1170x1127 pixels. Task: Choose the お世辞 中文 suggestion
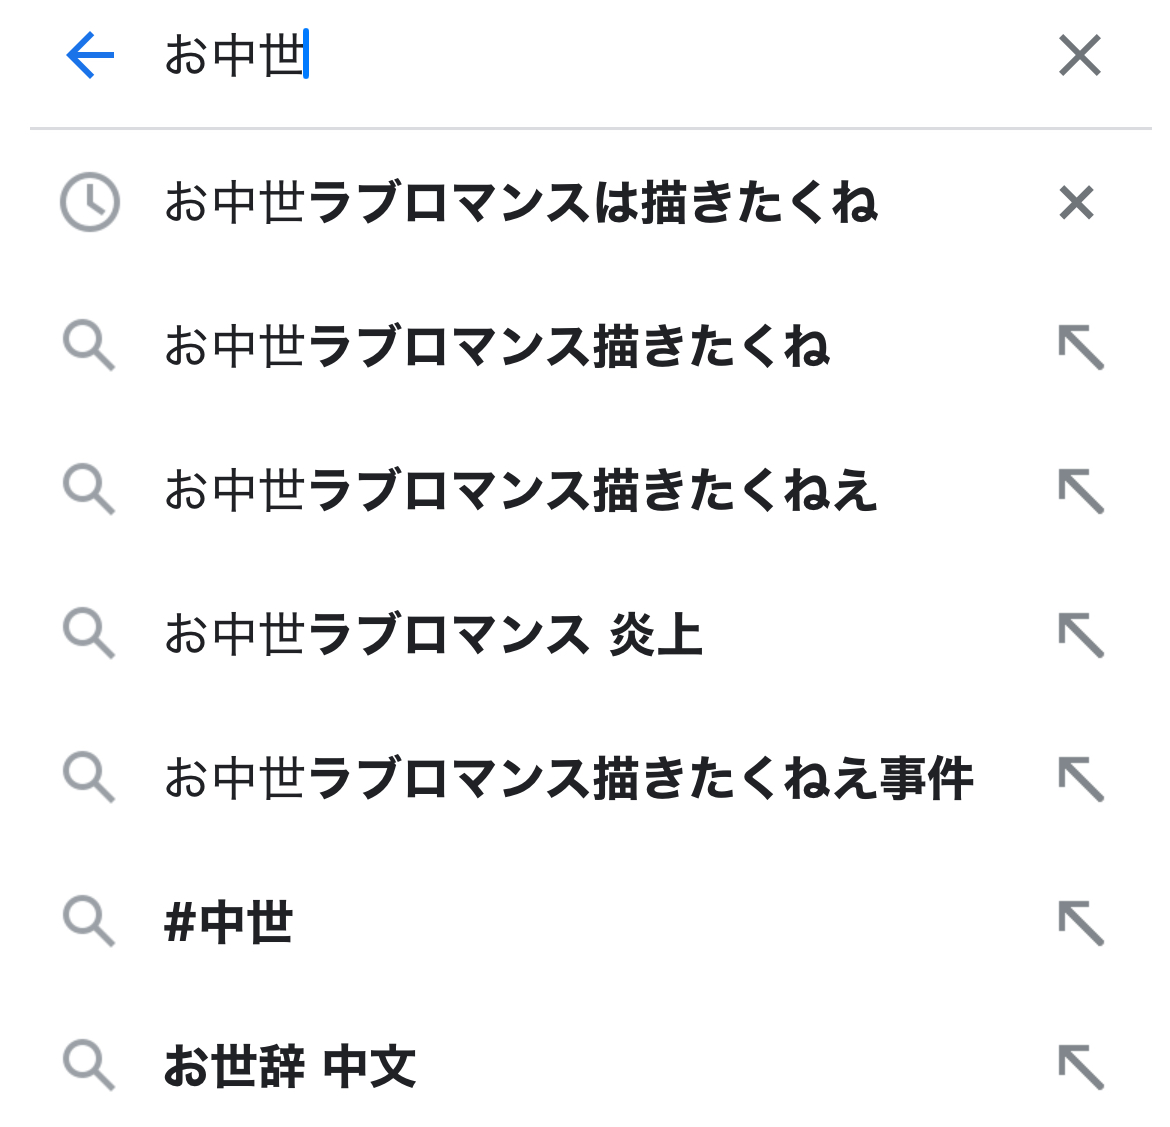click(290, 1068)
